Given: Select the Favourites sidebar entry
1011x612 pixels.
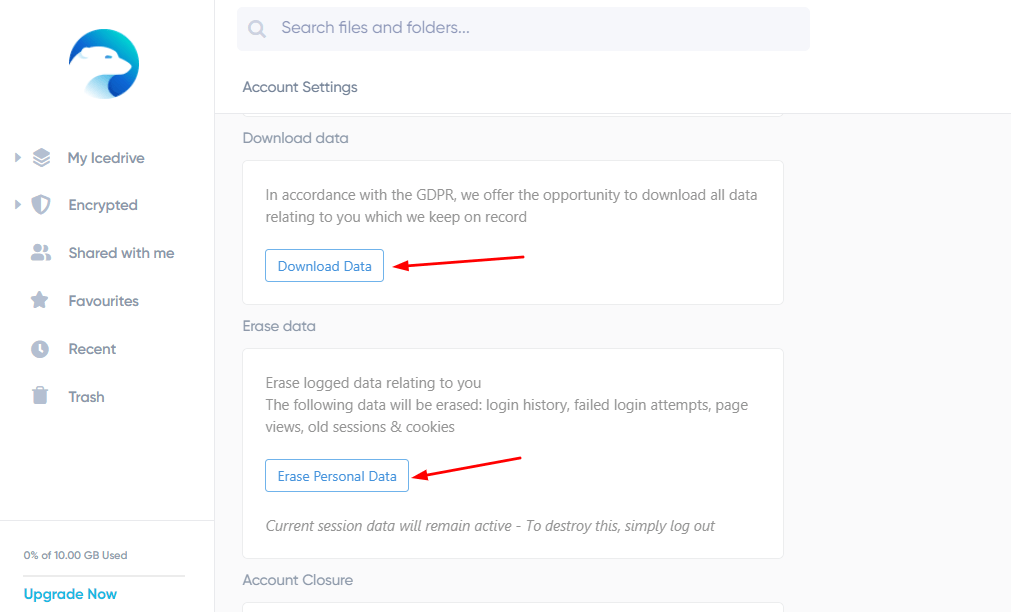Looking at the screenshot, I should click(x=103, y=300).
